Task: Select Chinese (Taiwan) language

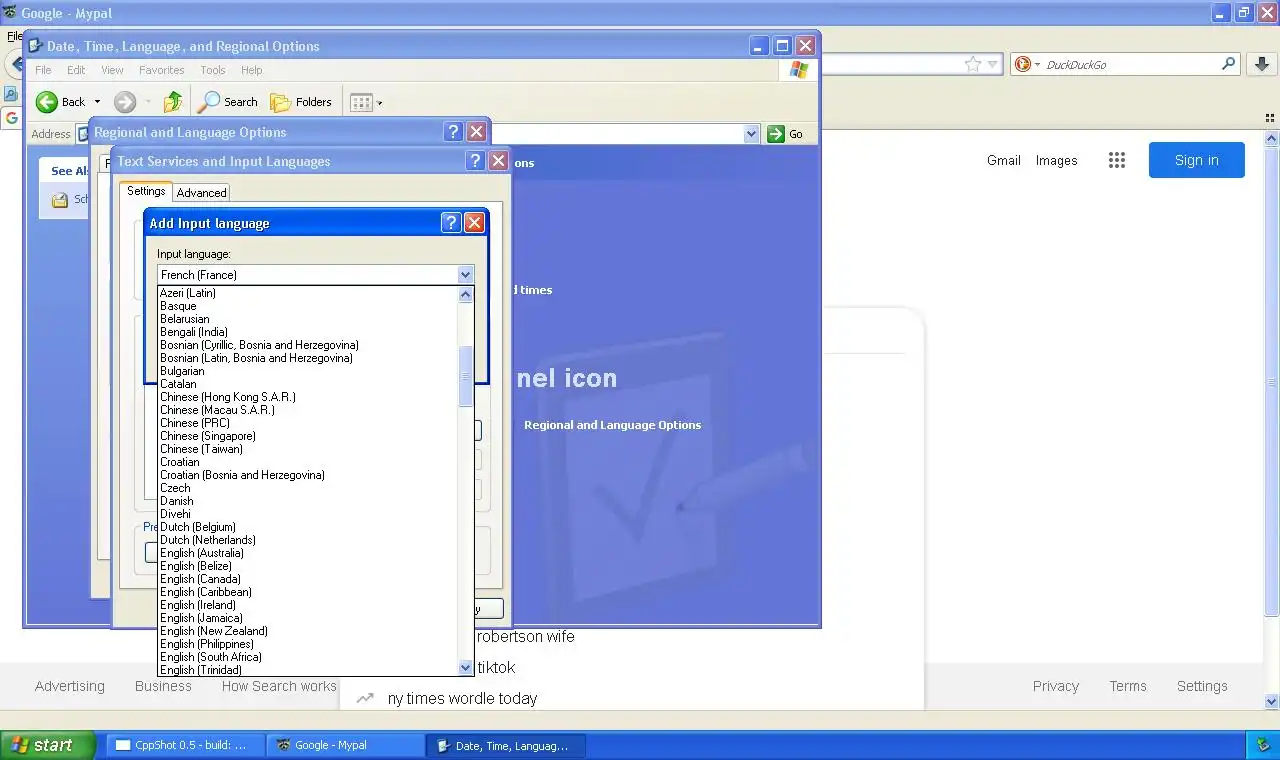Action: (308, 449)
